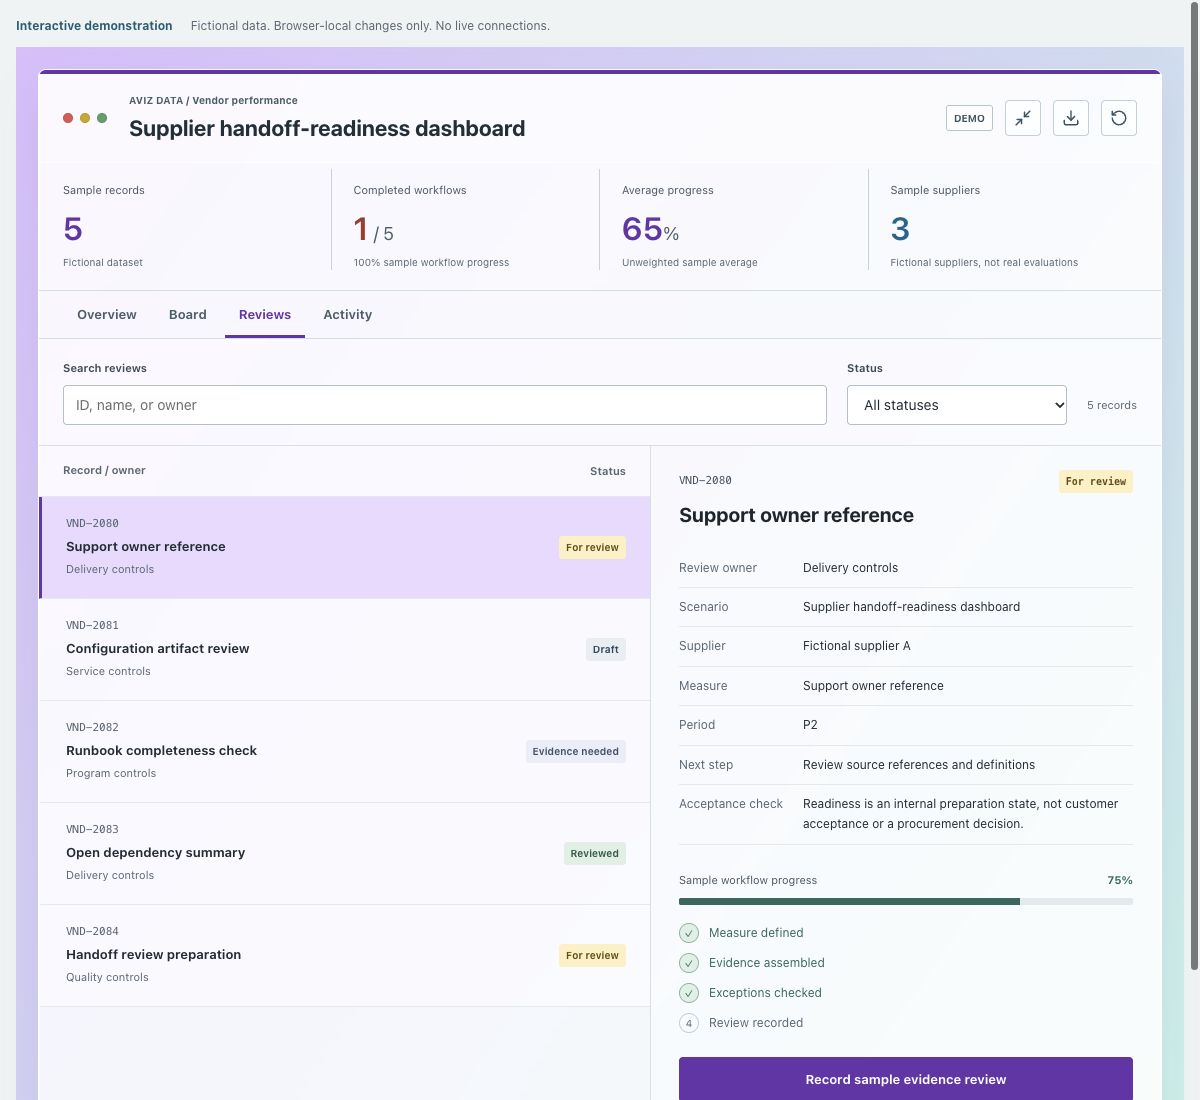Click the DEMO badge in header
The height and width of the screenshot is (1100, 1200).
[969, 118]
